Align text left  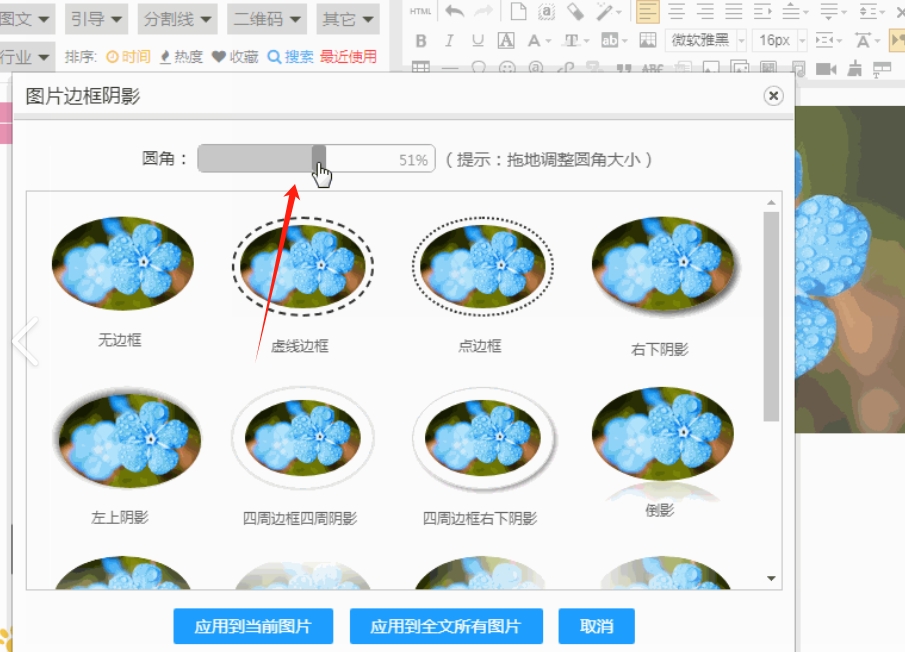(648, 11)
